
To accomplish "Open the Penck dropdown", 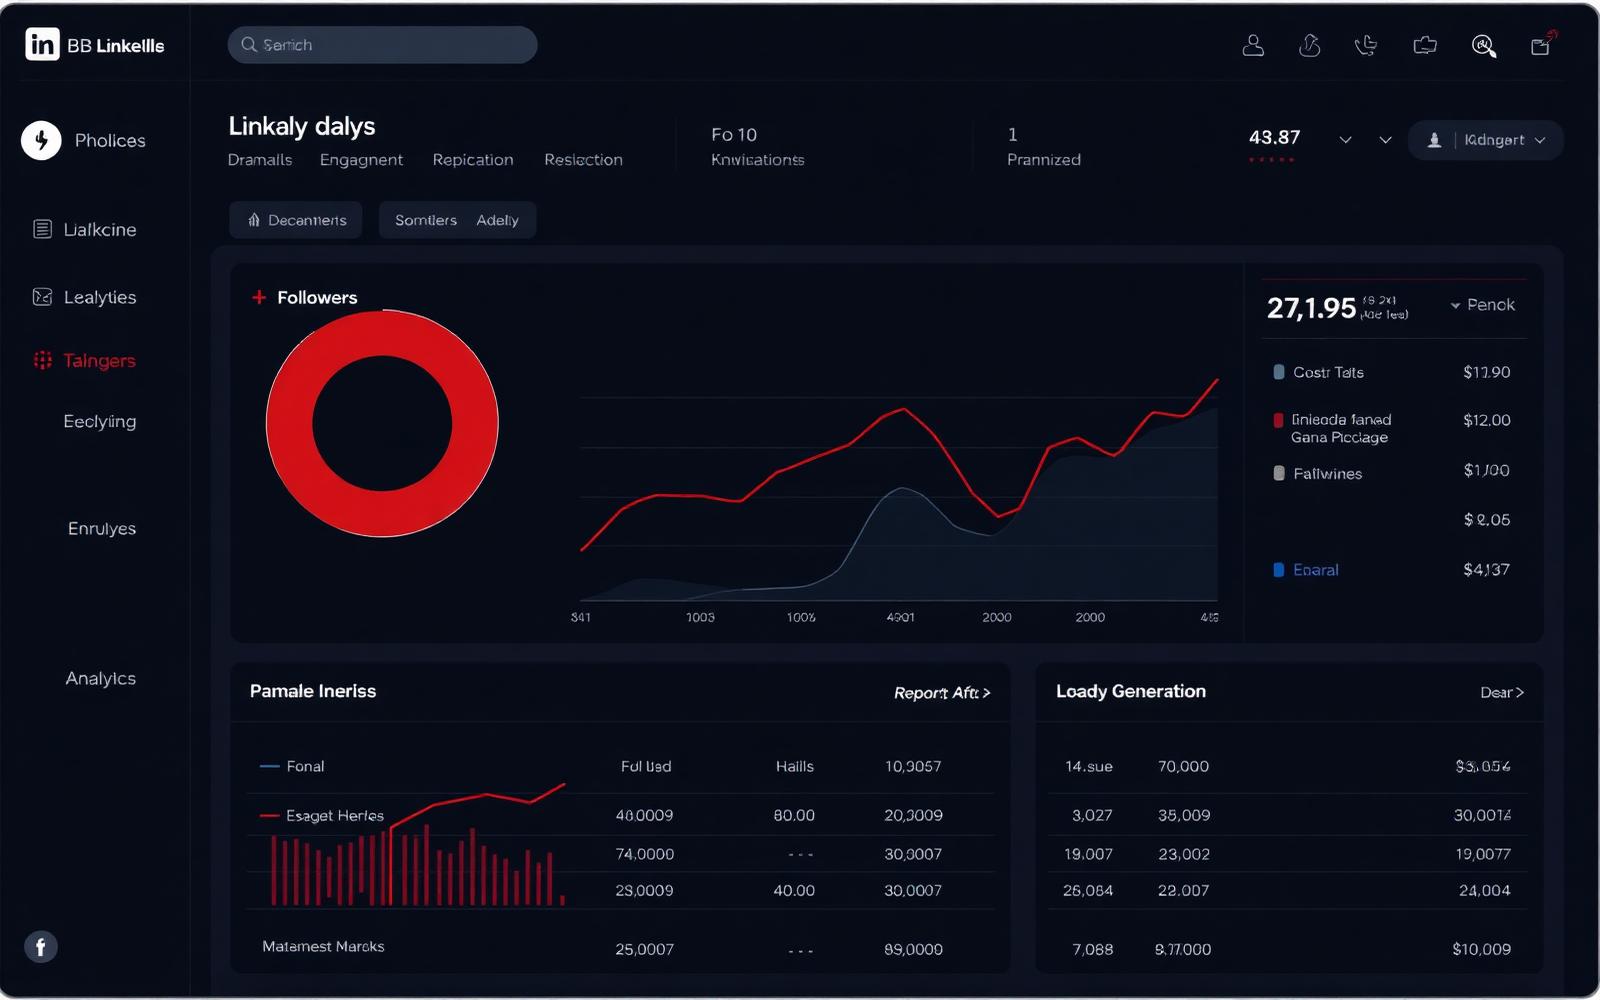I will (1483, 305).
